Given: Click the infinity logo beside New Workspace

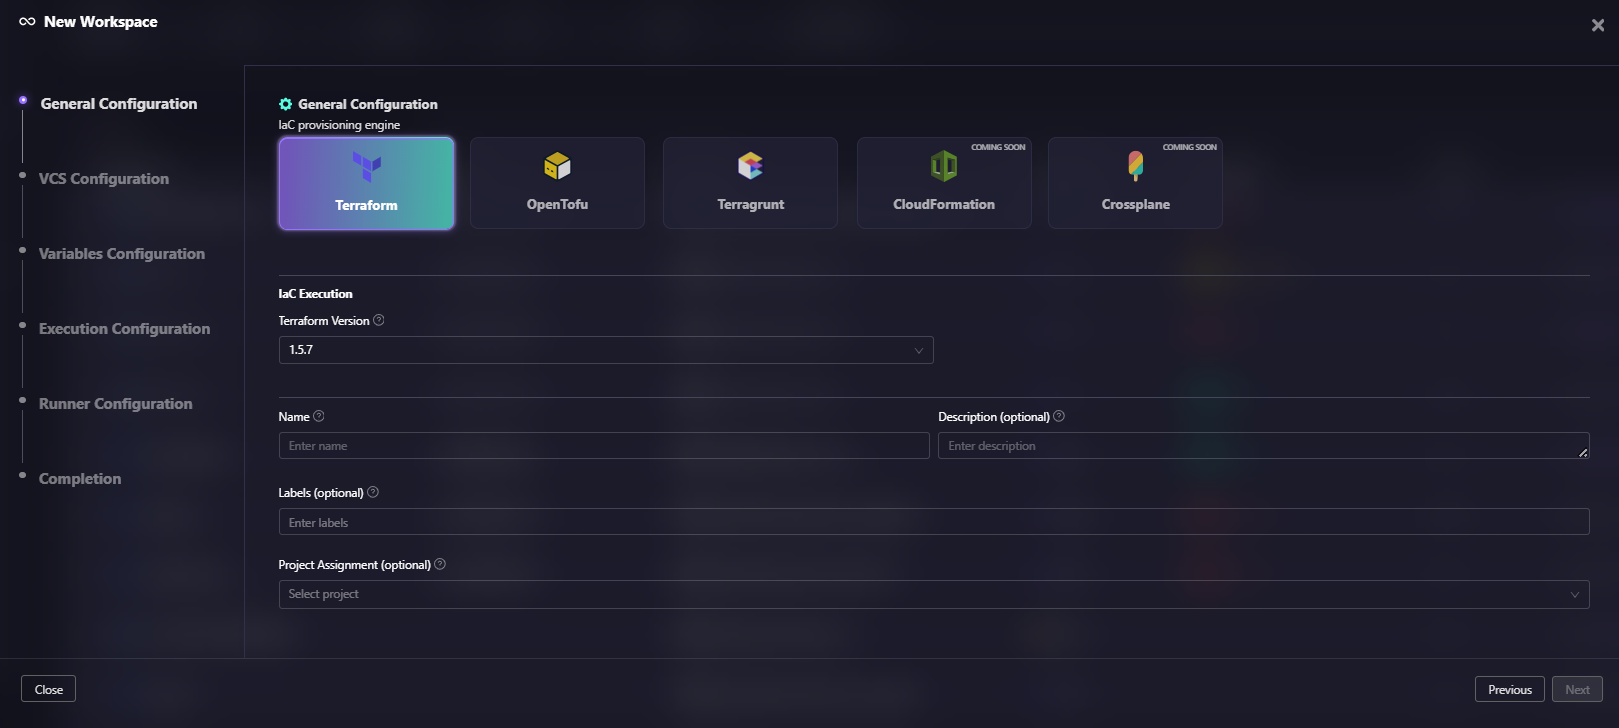Looking at the screenshot, I should pos(27,22).
